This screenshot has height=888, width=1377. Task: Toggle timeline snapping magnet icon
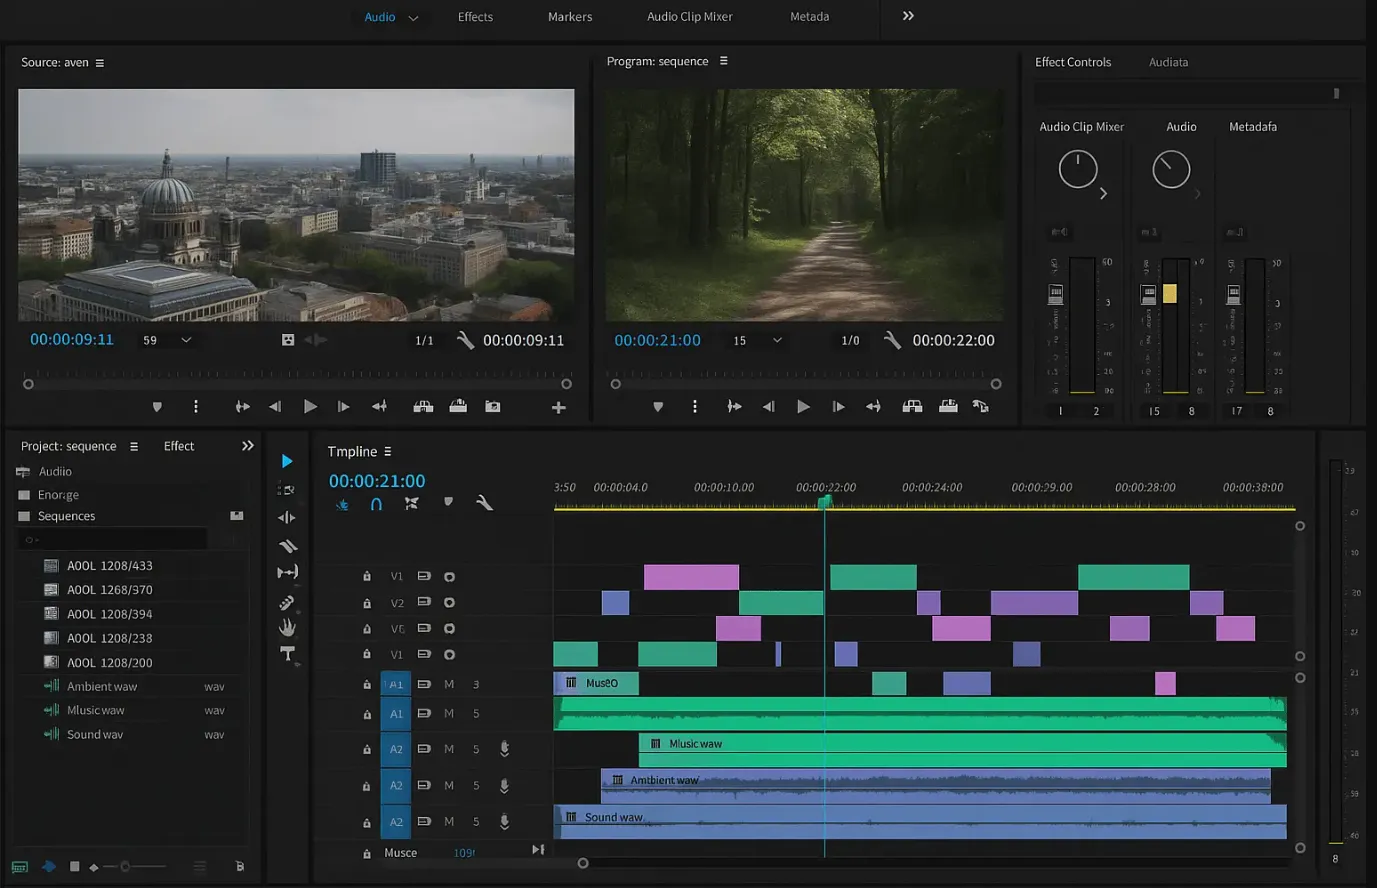coord(376,504)
